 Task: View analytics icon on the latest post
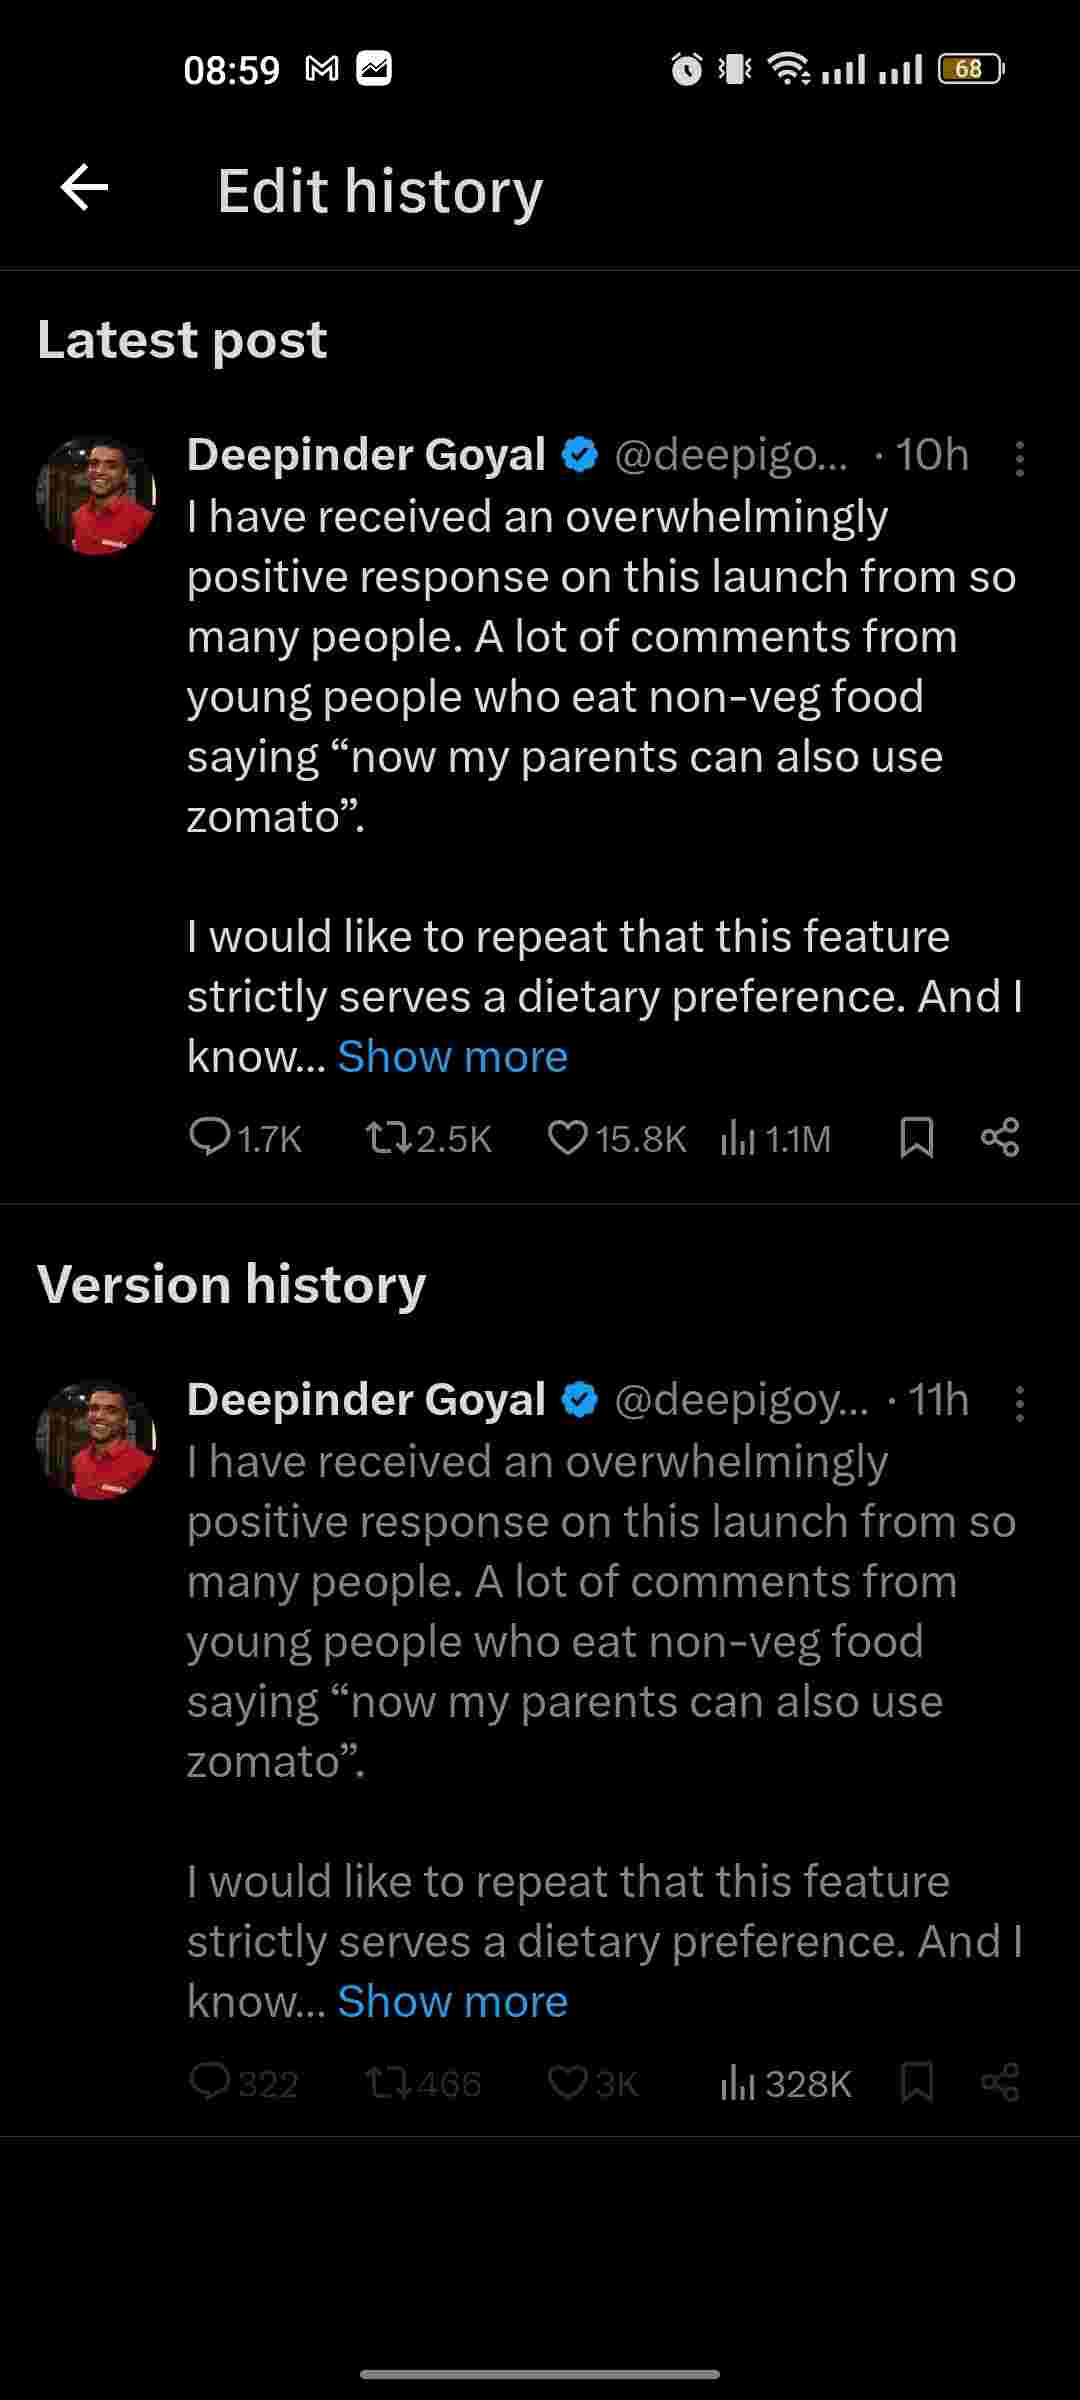point(737,1138)
